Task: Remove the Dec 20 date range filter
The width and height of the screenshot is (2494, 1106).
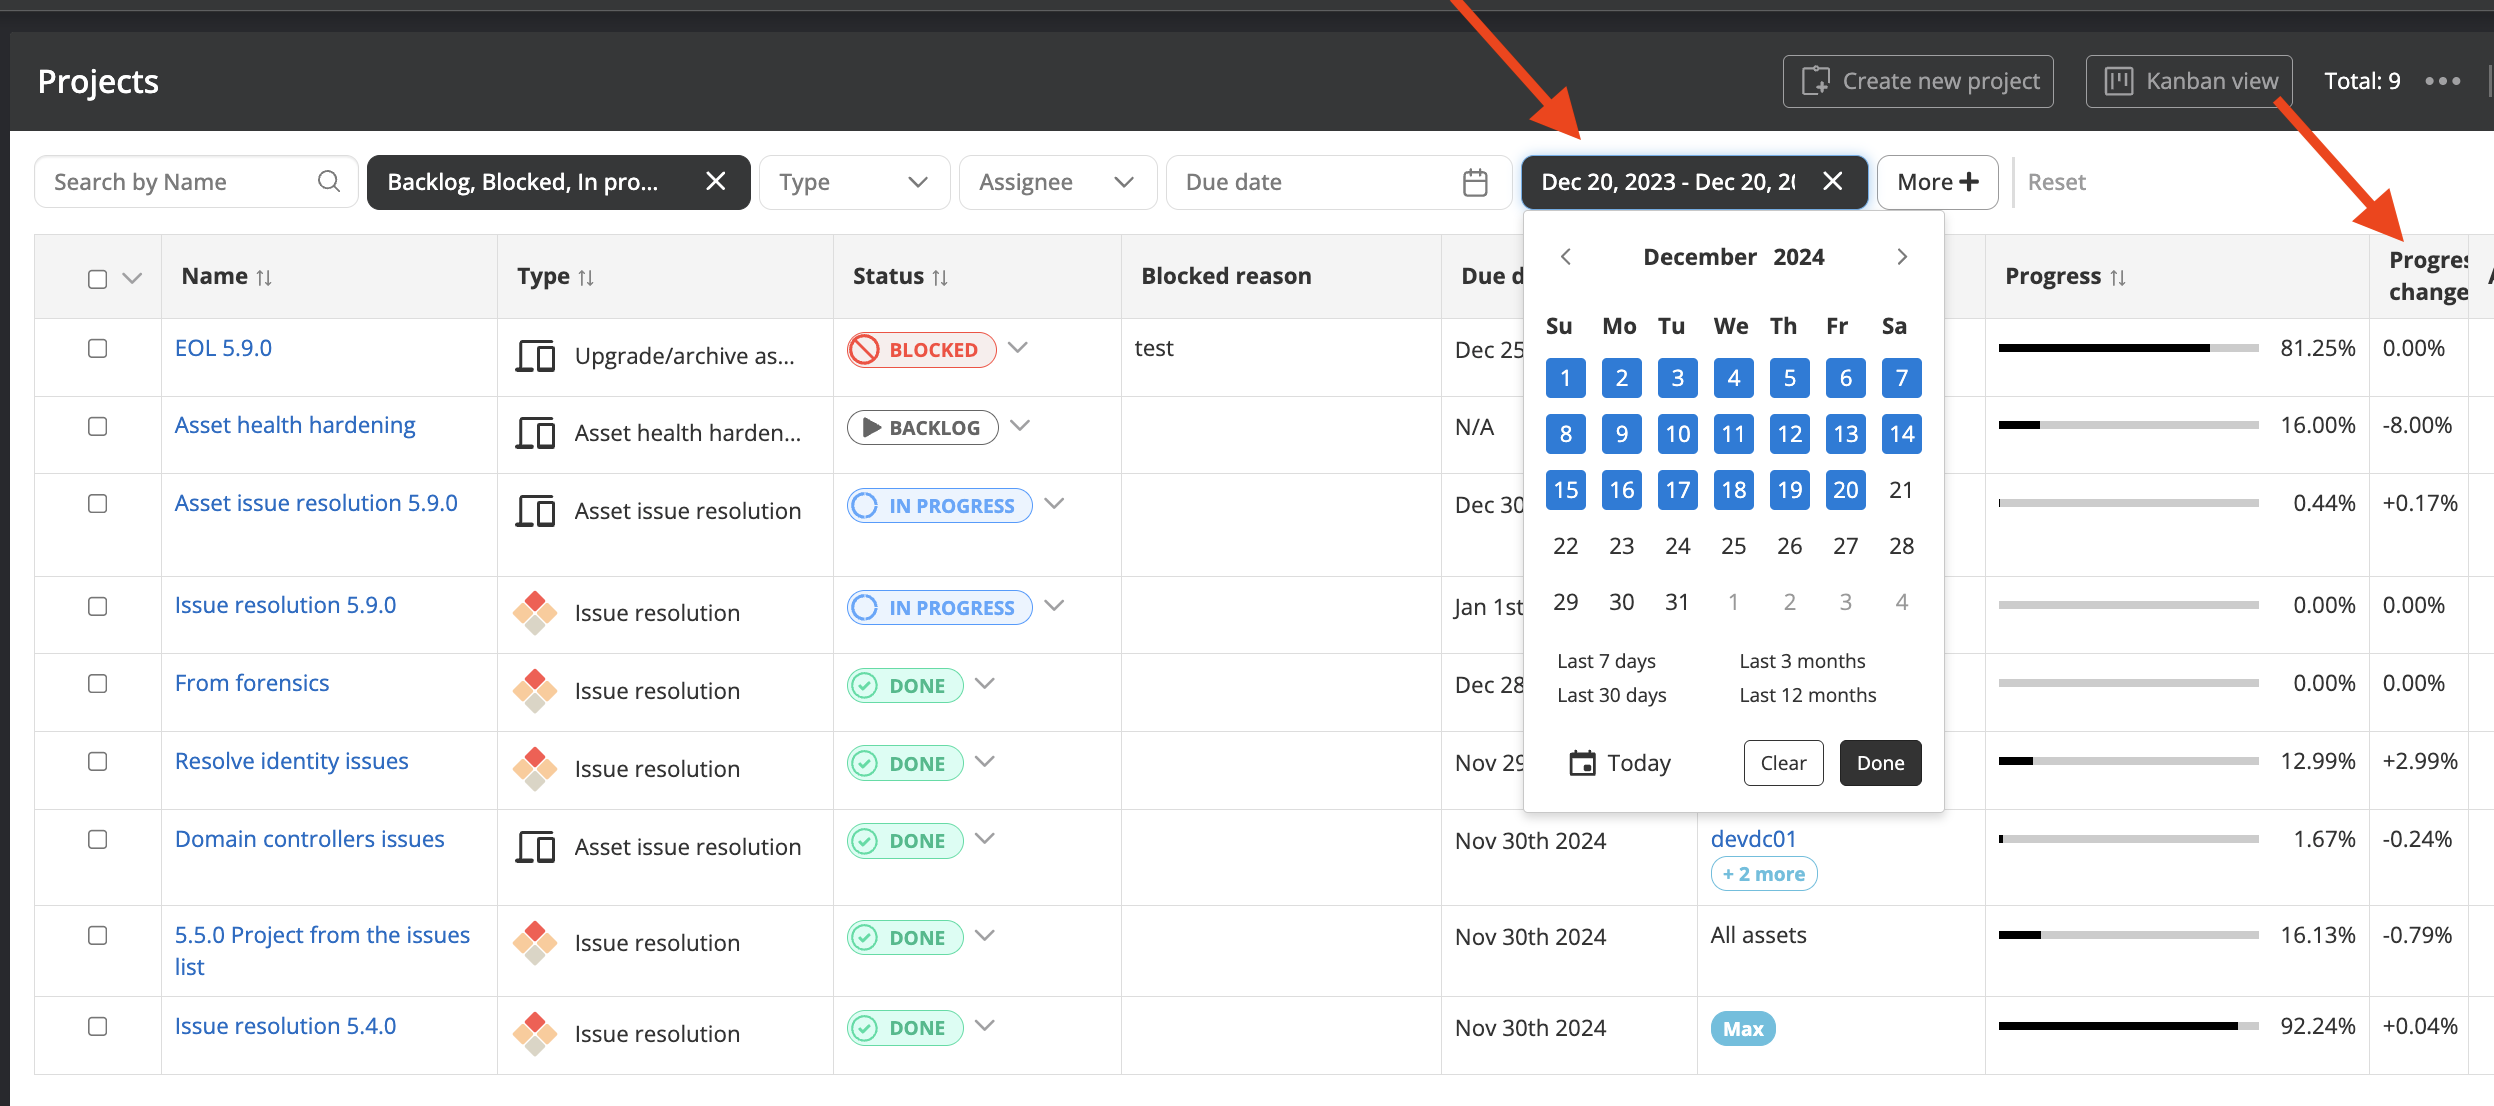Action: (x=1832, y=181)
